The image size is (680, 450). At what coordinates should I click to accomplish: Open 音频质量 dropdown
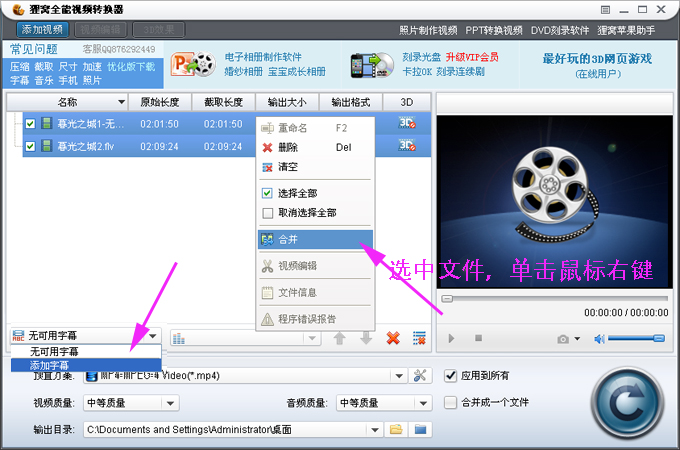(x=423, y=403)
